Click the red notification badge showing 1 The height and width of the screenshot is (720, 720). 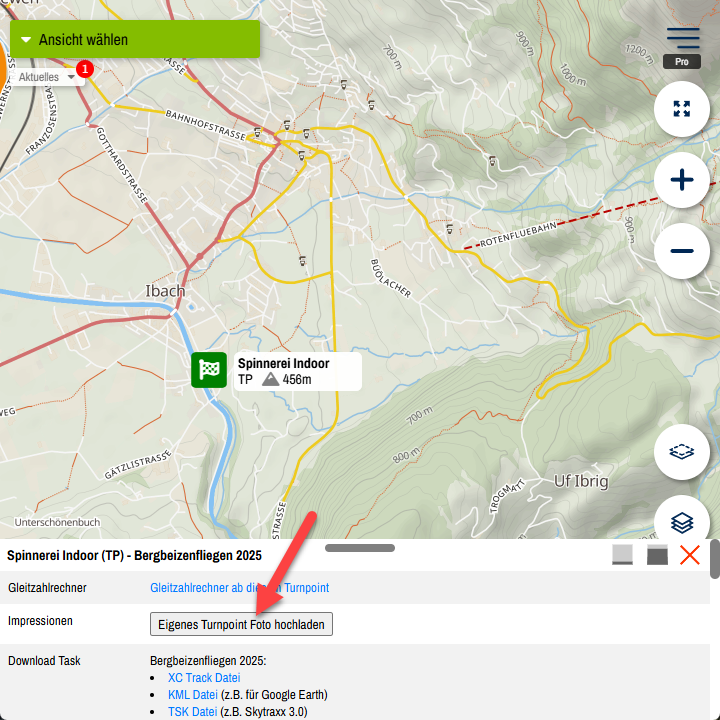tap(85, 69)
